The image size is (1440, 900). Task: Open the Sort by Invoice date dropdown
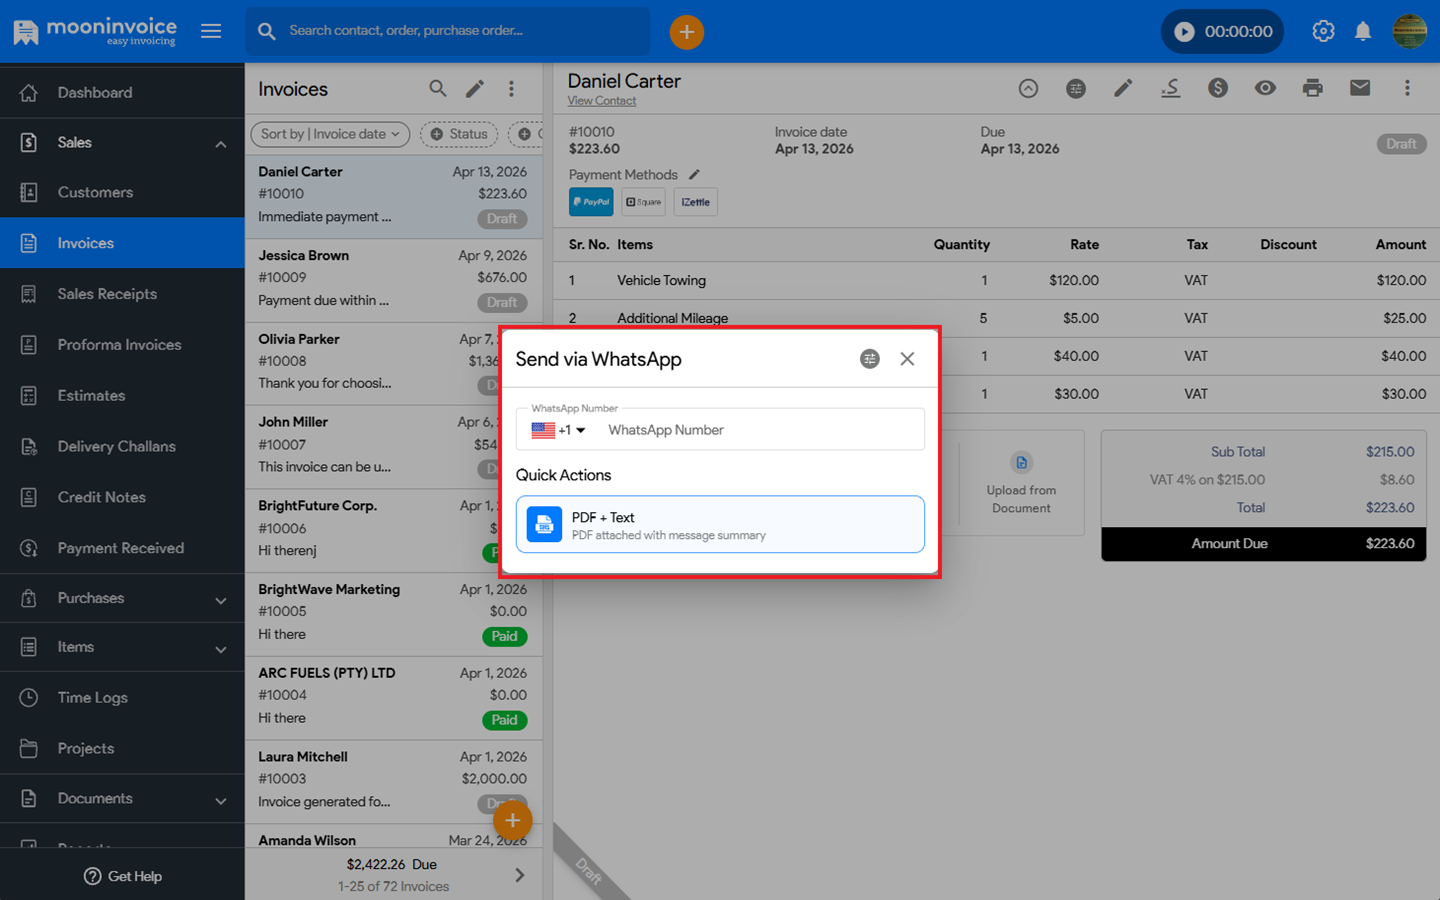(x=330, y=134)
